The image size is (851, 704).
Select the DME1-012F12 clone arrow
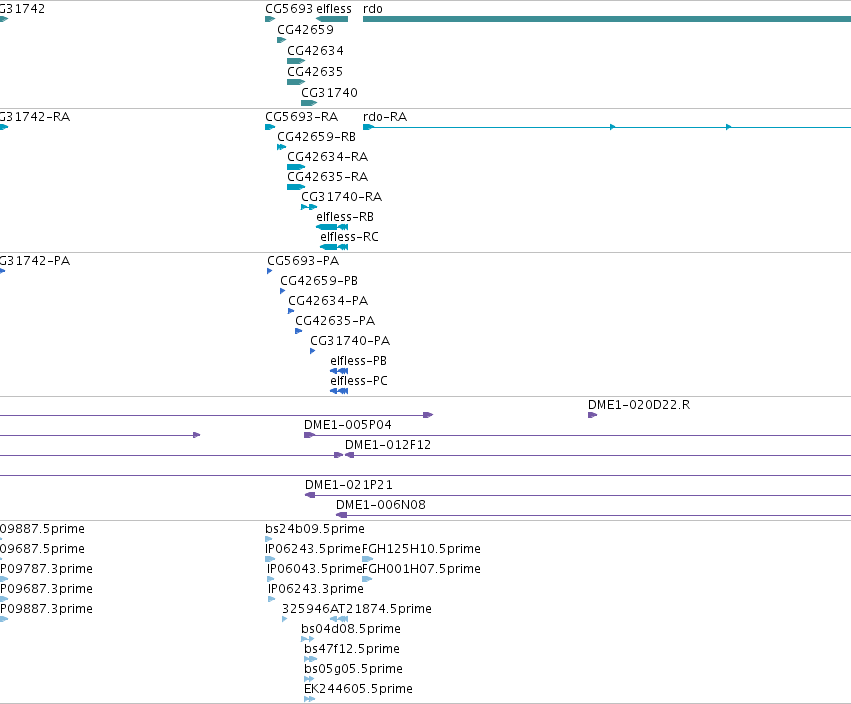pyautogui.click(x=350, y=455)
